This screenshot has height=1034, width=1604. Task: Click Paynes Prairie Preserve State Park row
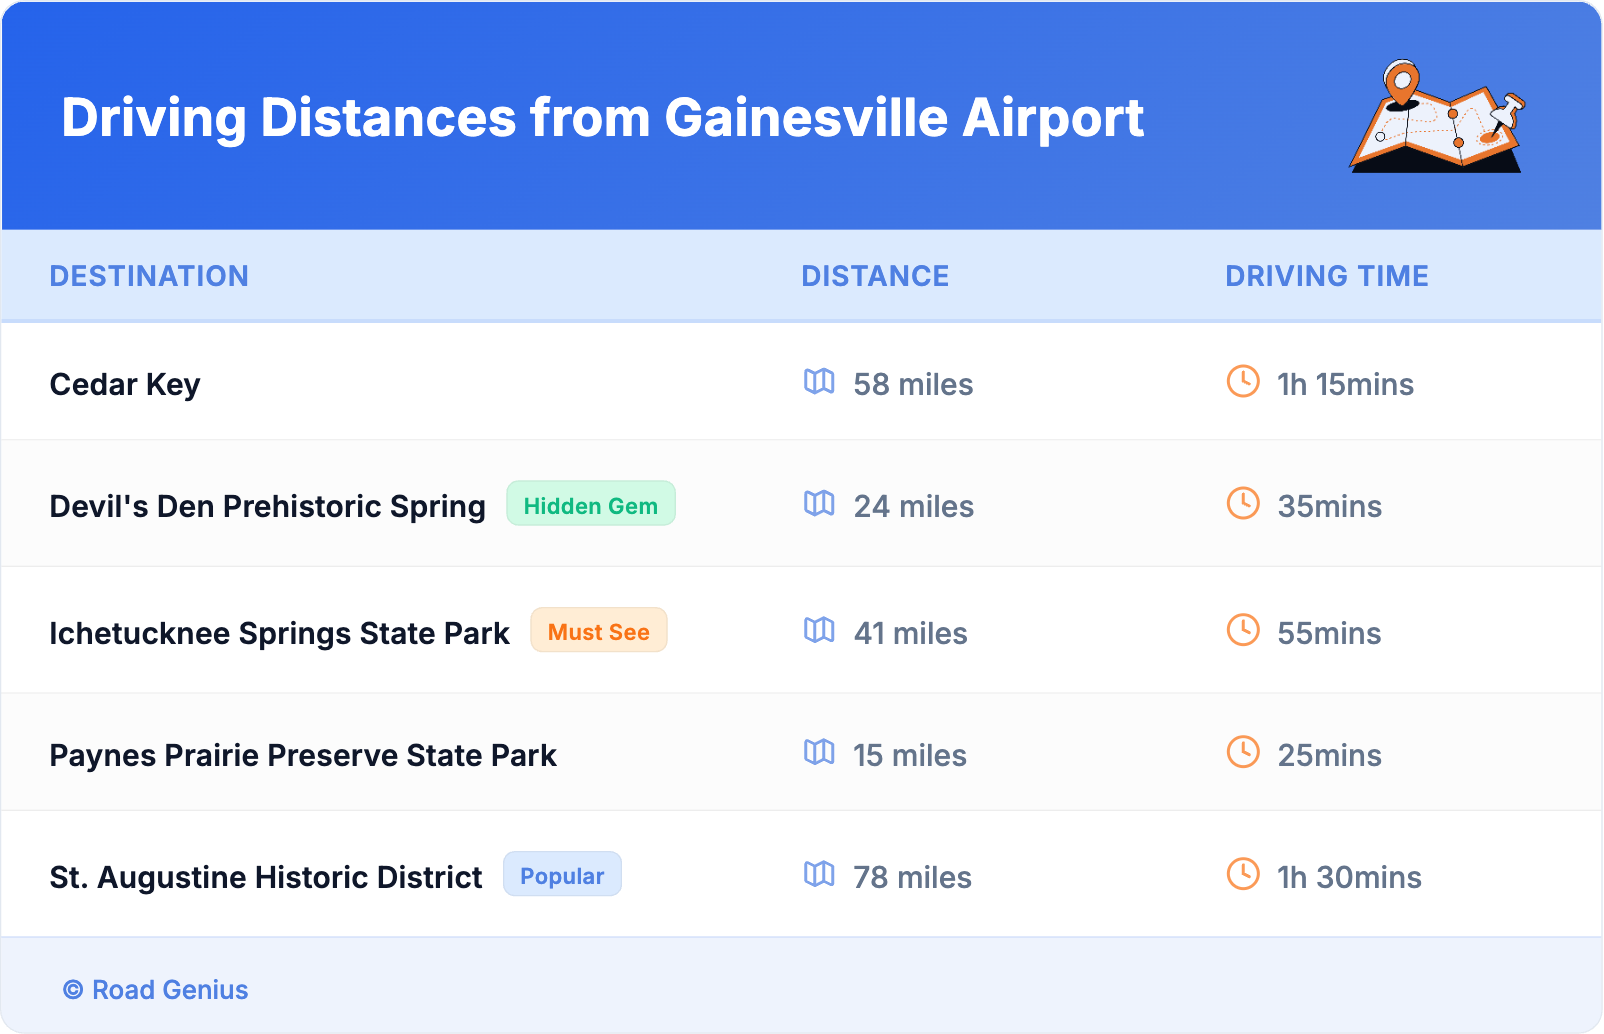pos(303,755)
